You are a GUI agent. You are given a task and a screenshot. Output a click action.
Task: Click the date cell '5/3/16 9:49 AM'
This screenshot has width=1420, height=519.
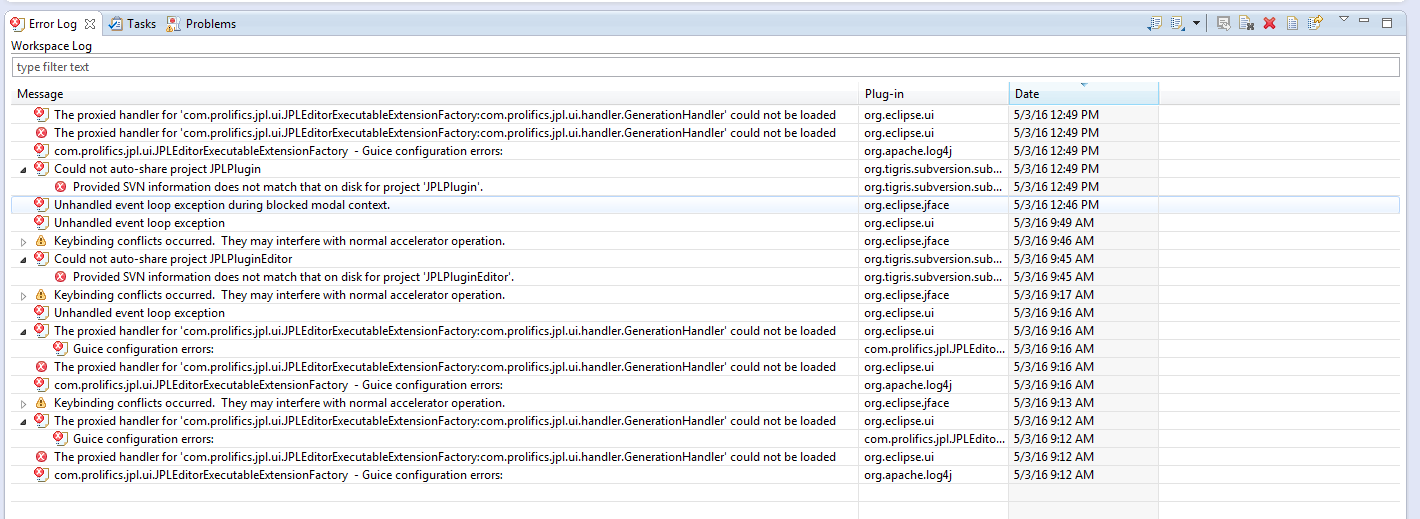pyautogui.click(x=1054, y=223)
